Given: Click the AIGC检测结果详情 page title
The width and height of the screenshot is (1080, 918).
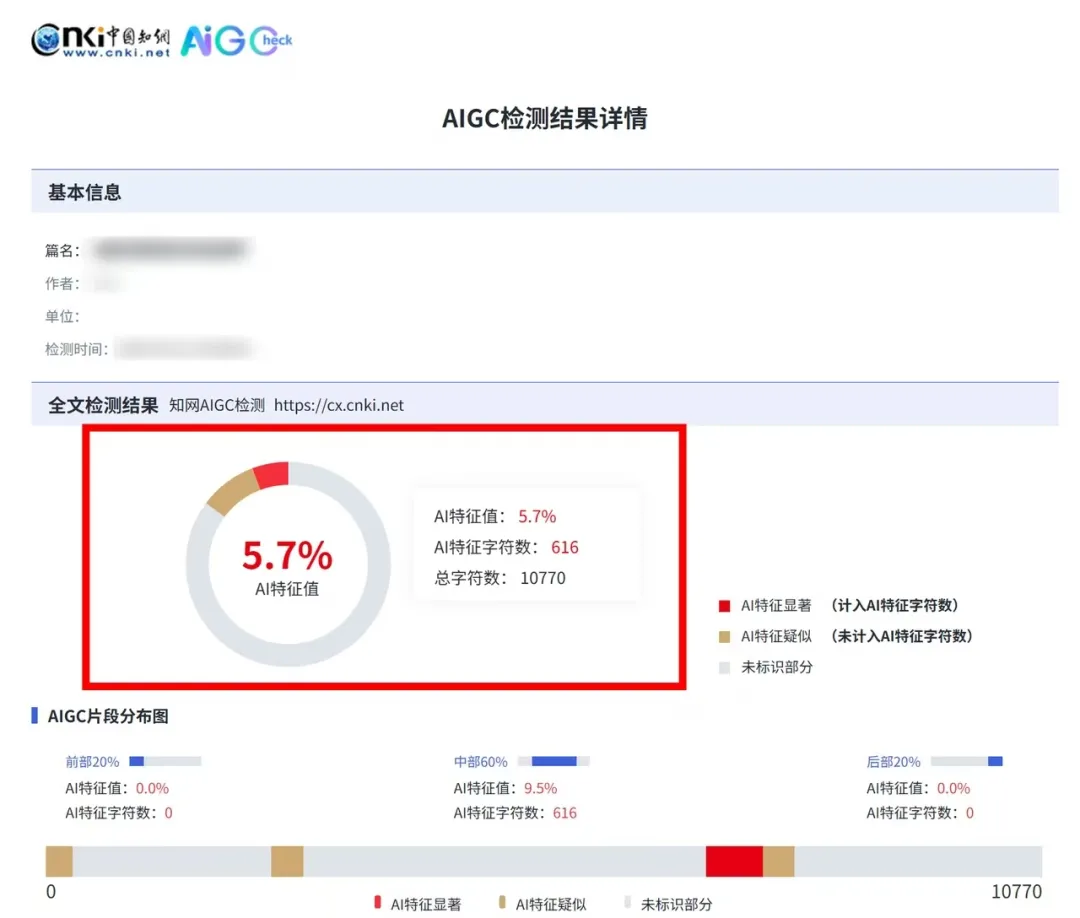Looking at the screenshot, I should tap(544, 118).
